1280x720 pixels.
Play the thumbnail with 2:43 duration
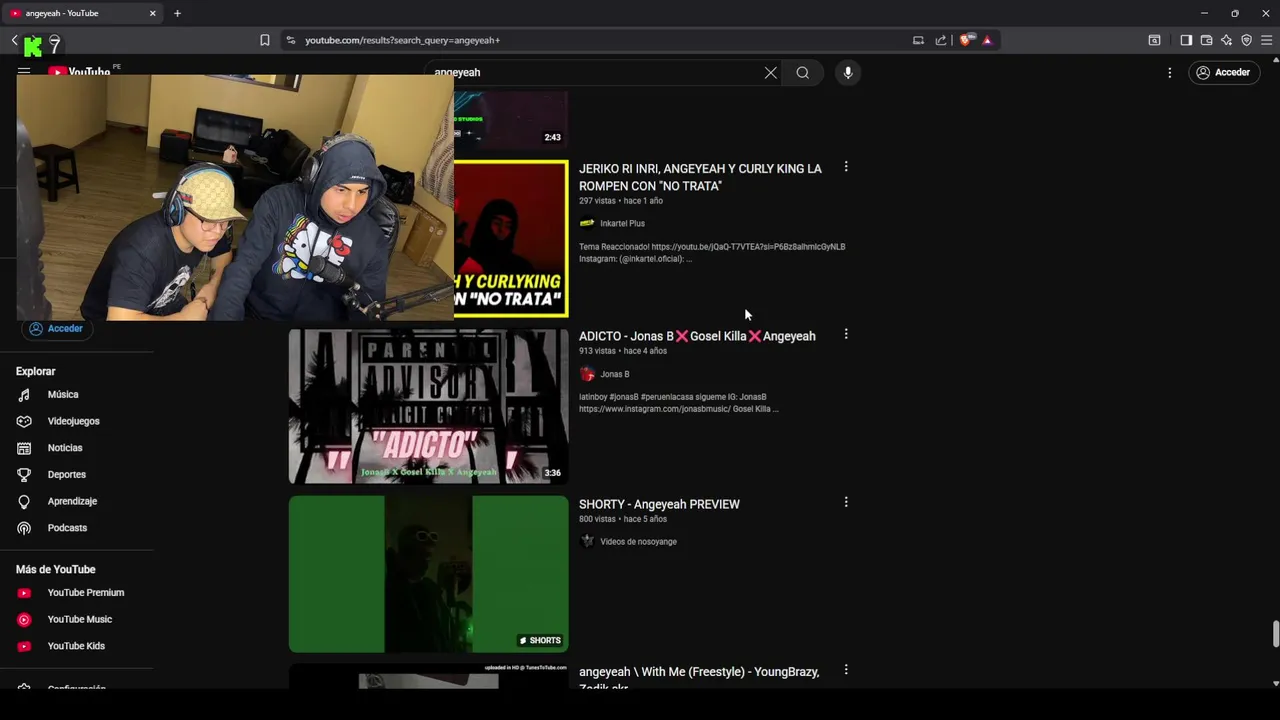pyautogui.click(x=511, y=120)
